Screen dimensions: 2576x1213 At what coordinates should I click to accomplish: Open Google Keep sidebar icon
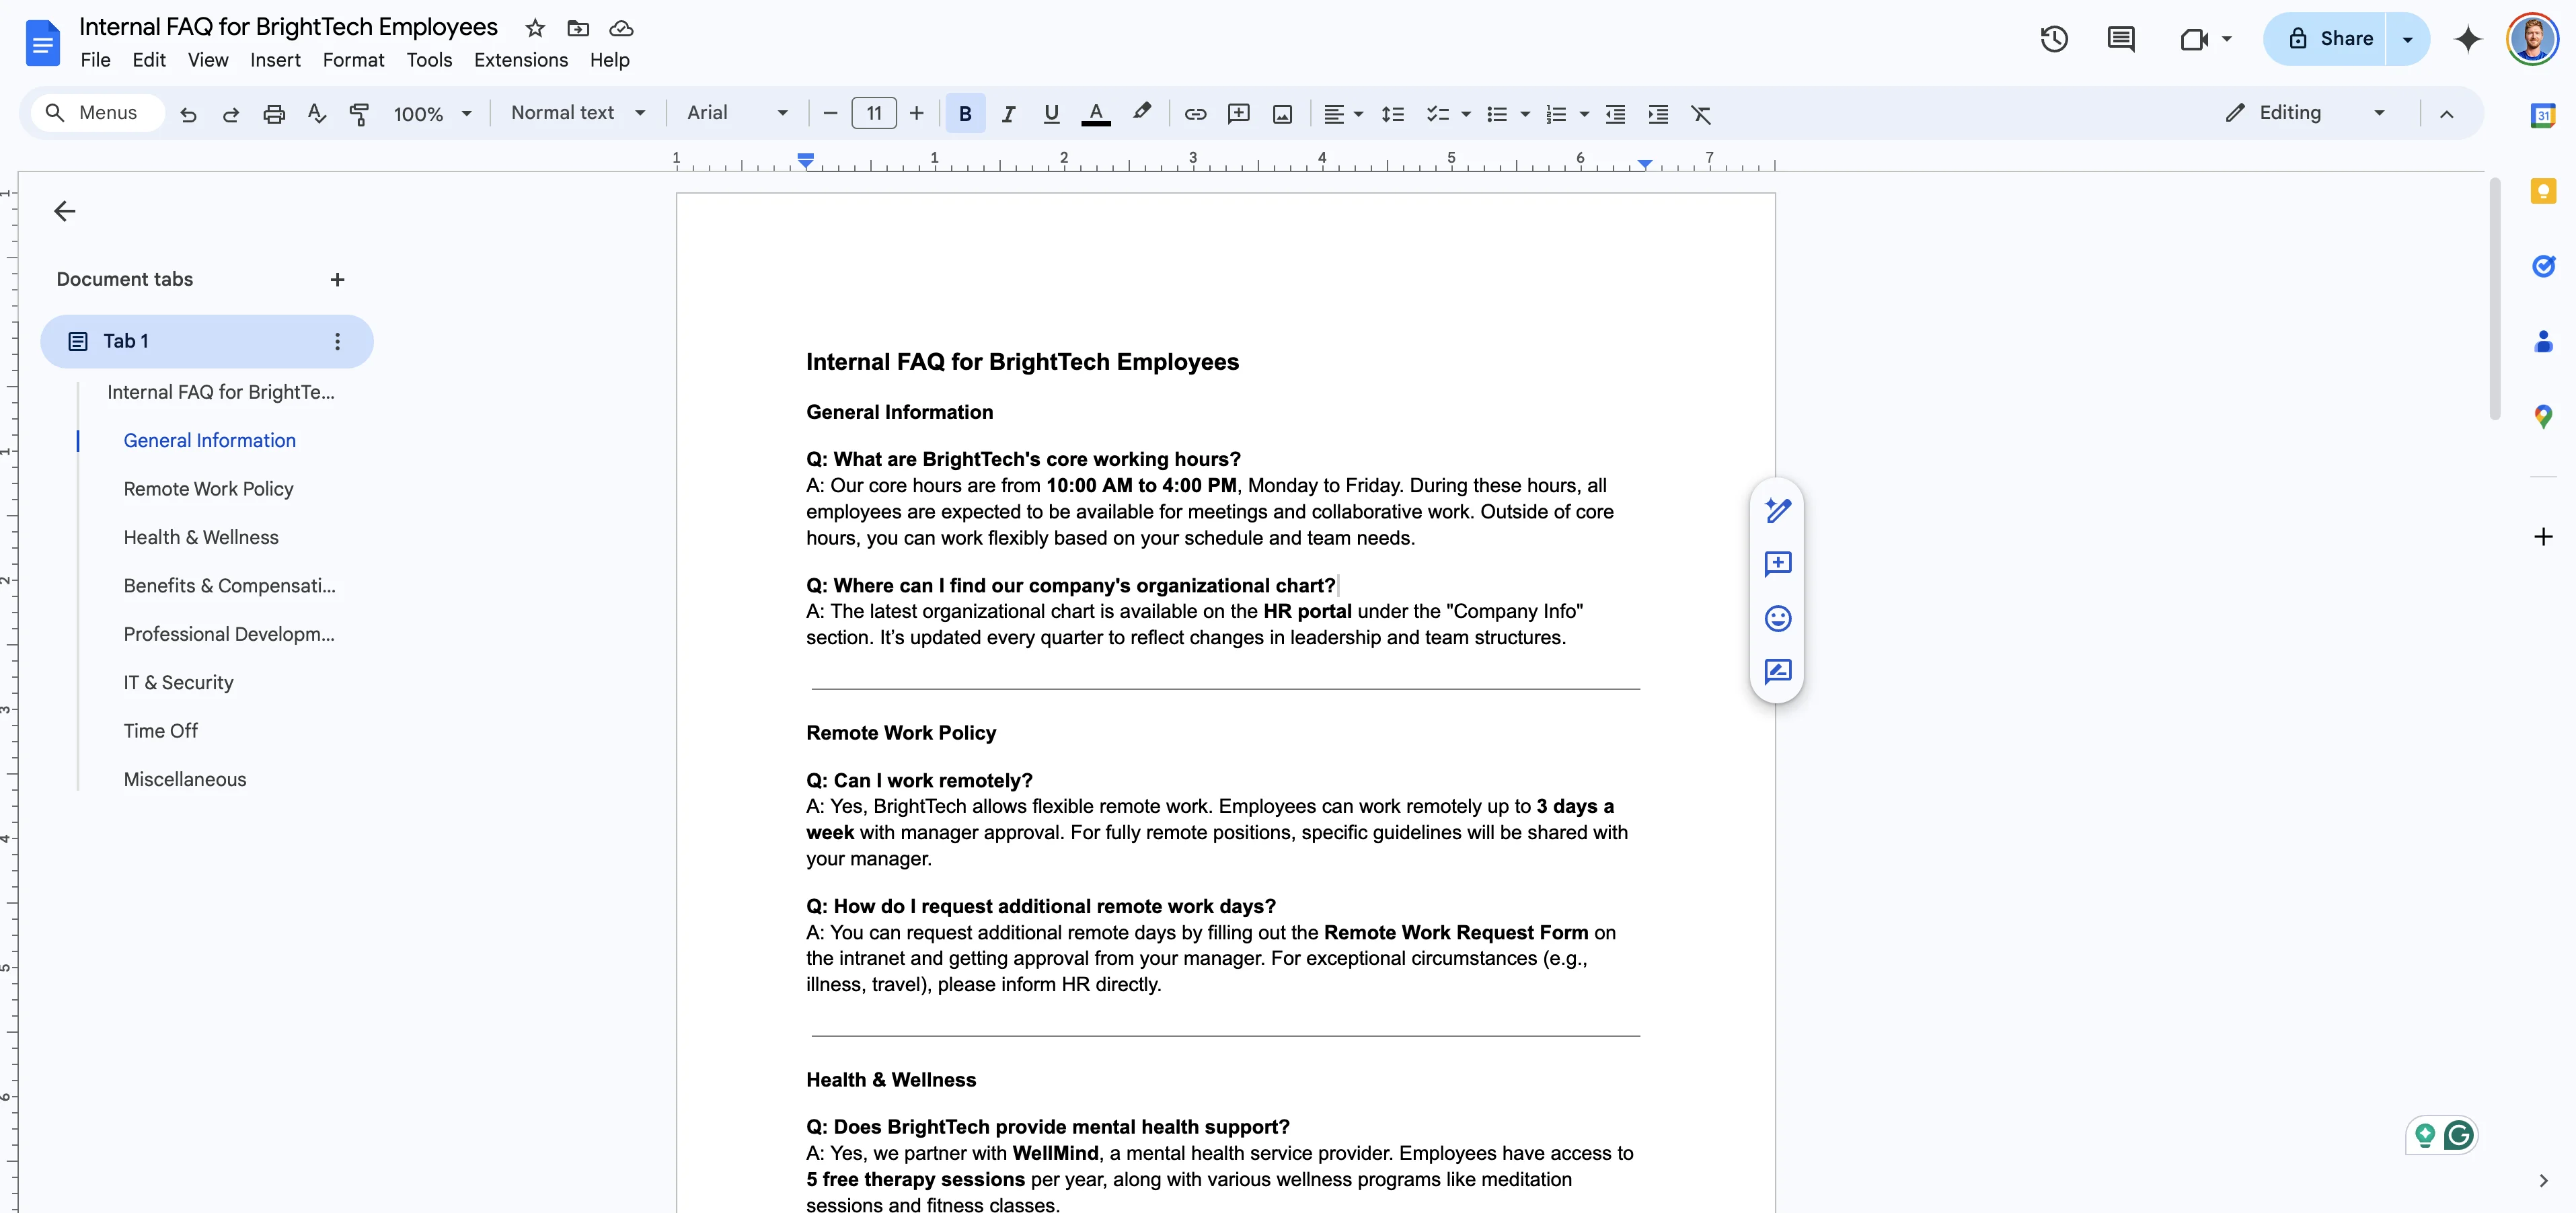click(2543, 190)
